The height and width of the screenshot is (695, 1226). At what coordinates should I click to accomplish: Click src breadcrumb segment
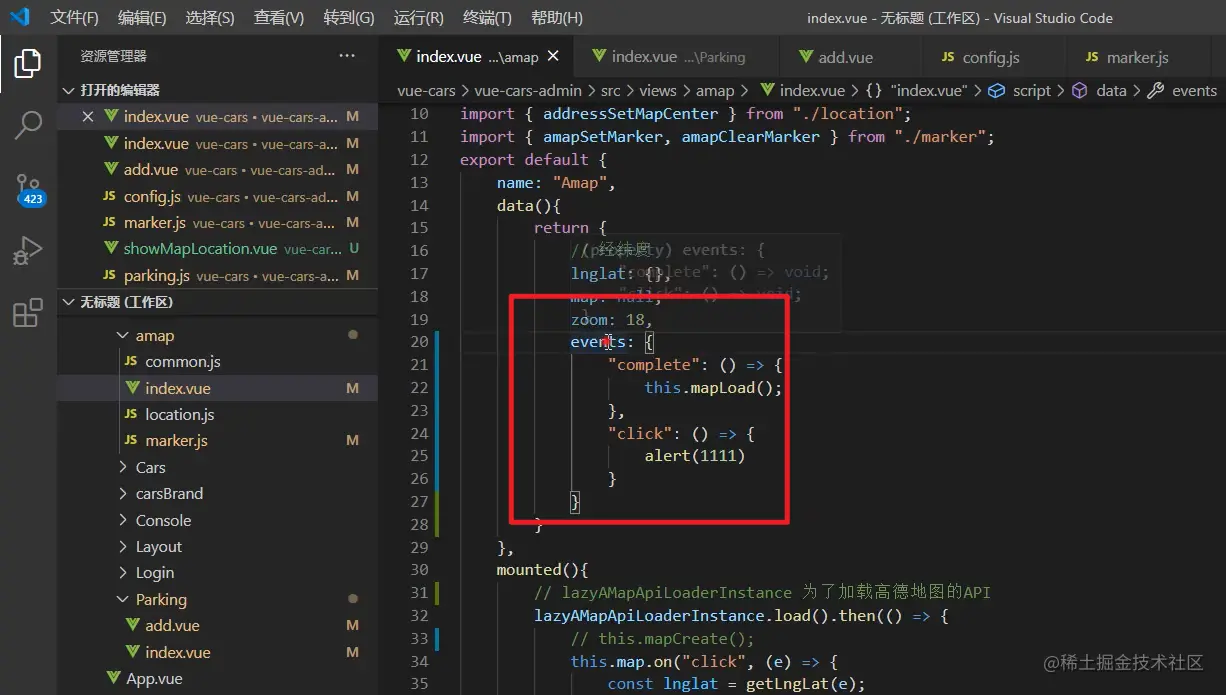coord(610,90)
